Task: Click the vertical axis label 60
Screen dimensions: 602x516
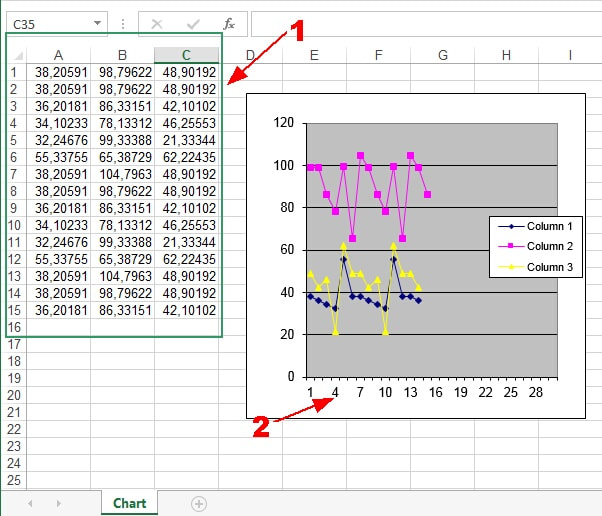Action: pyautogui.click(x=287, y=250)
